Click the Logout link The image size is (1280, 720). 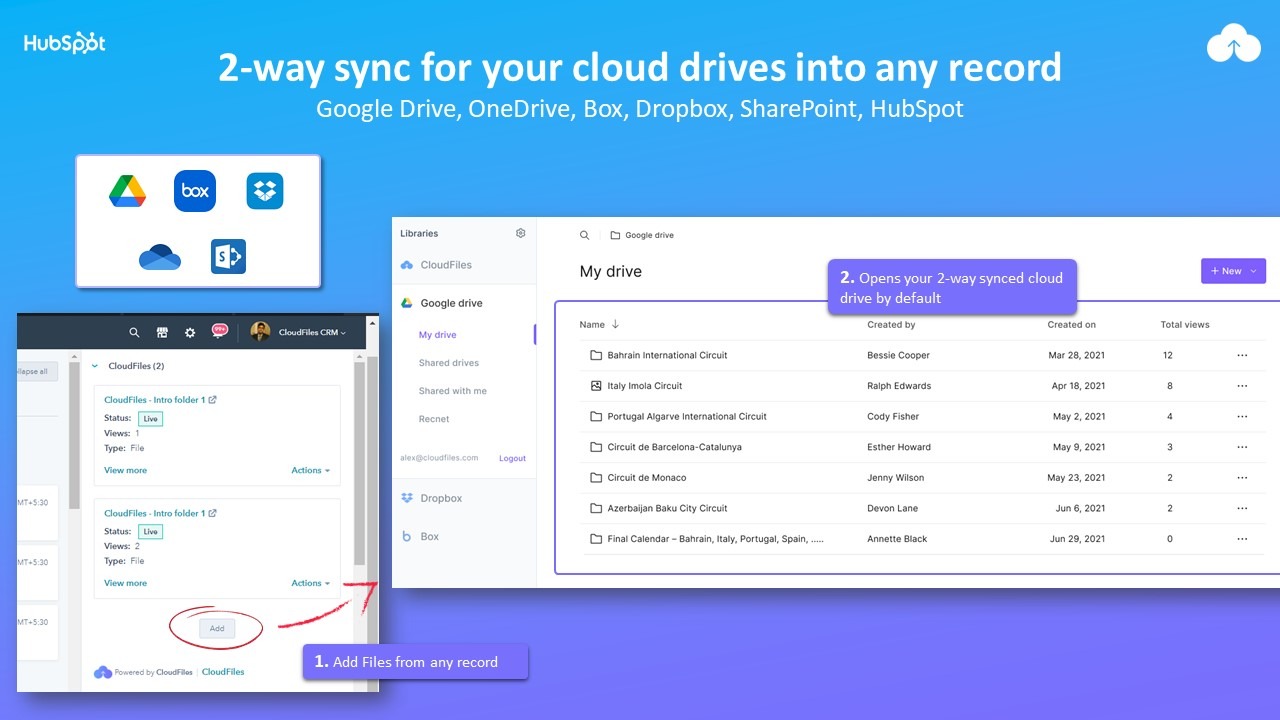coord(512,458)
